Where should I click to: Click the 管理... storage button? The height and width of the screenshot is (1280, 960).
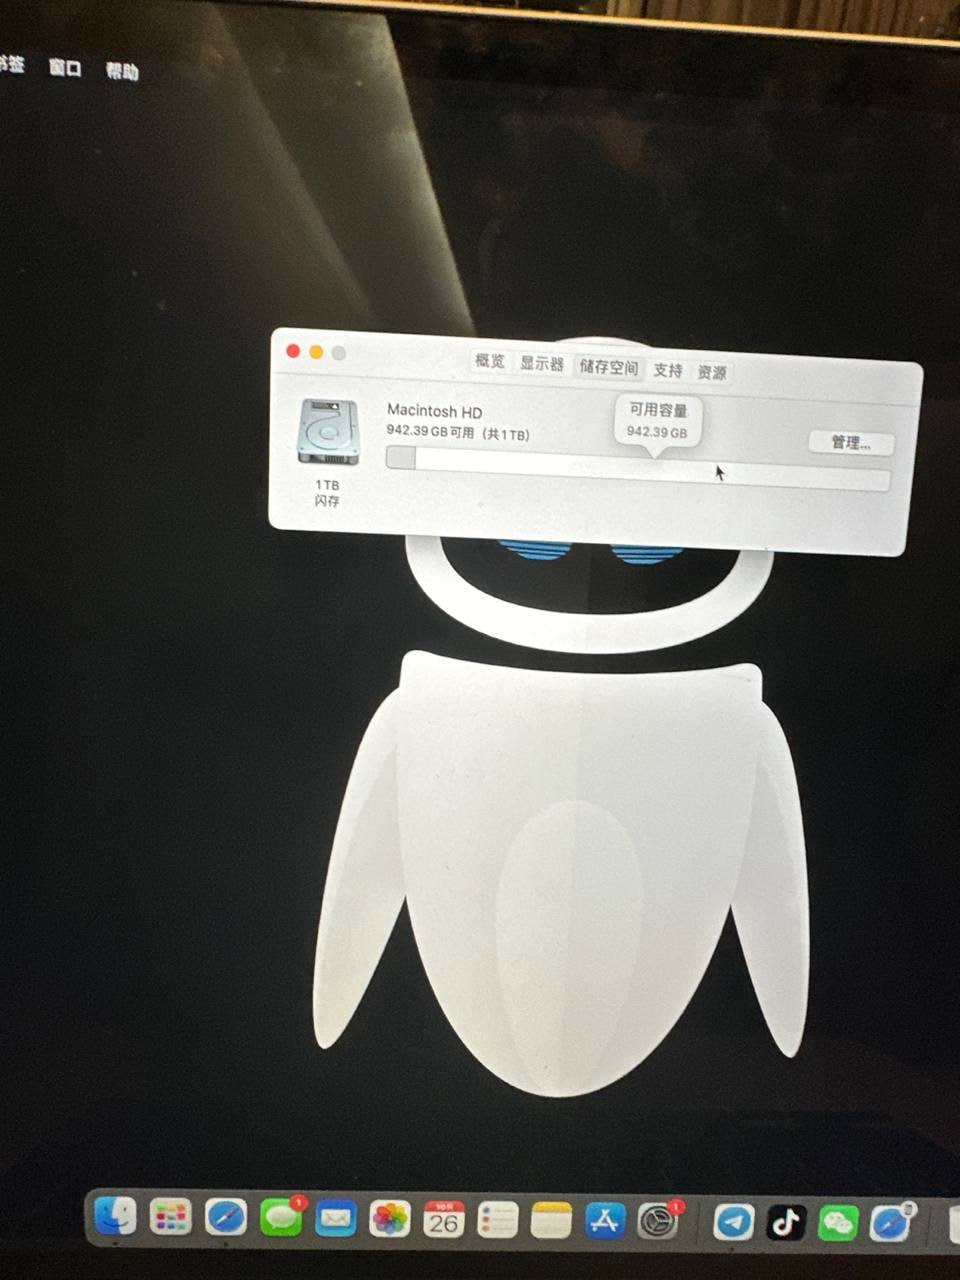(850, 442)
